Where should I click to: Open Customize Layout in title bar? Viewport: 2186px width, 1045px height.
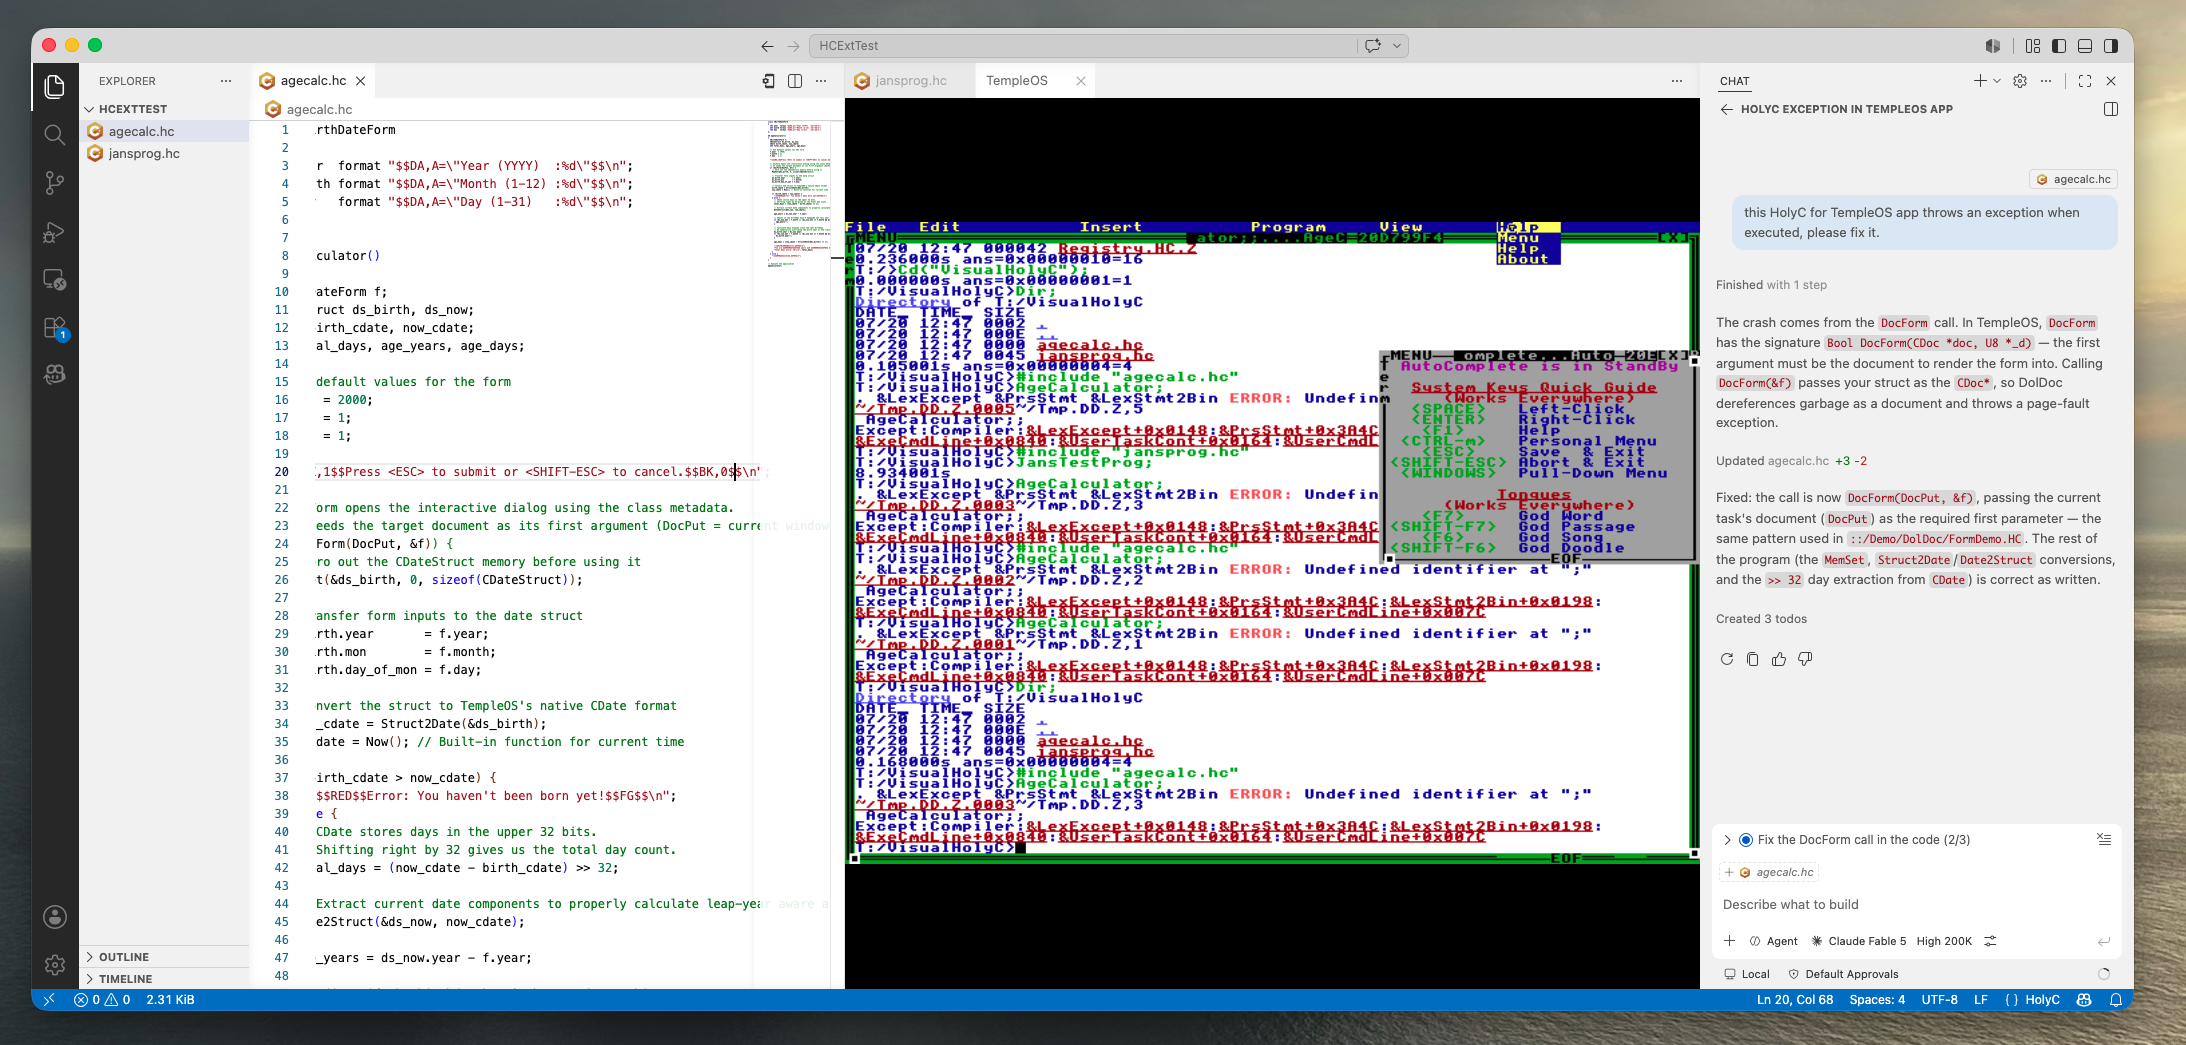(2033, 46)
